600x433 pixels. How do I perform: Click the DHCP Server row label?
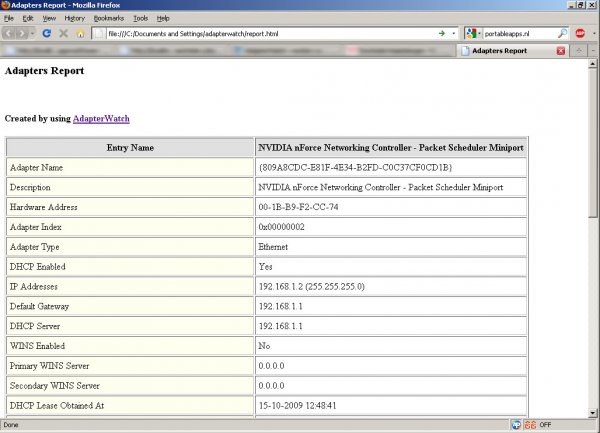[35, 326]
